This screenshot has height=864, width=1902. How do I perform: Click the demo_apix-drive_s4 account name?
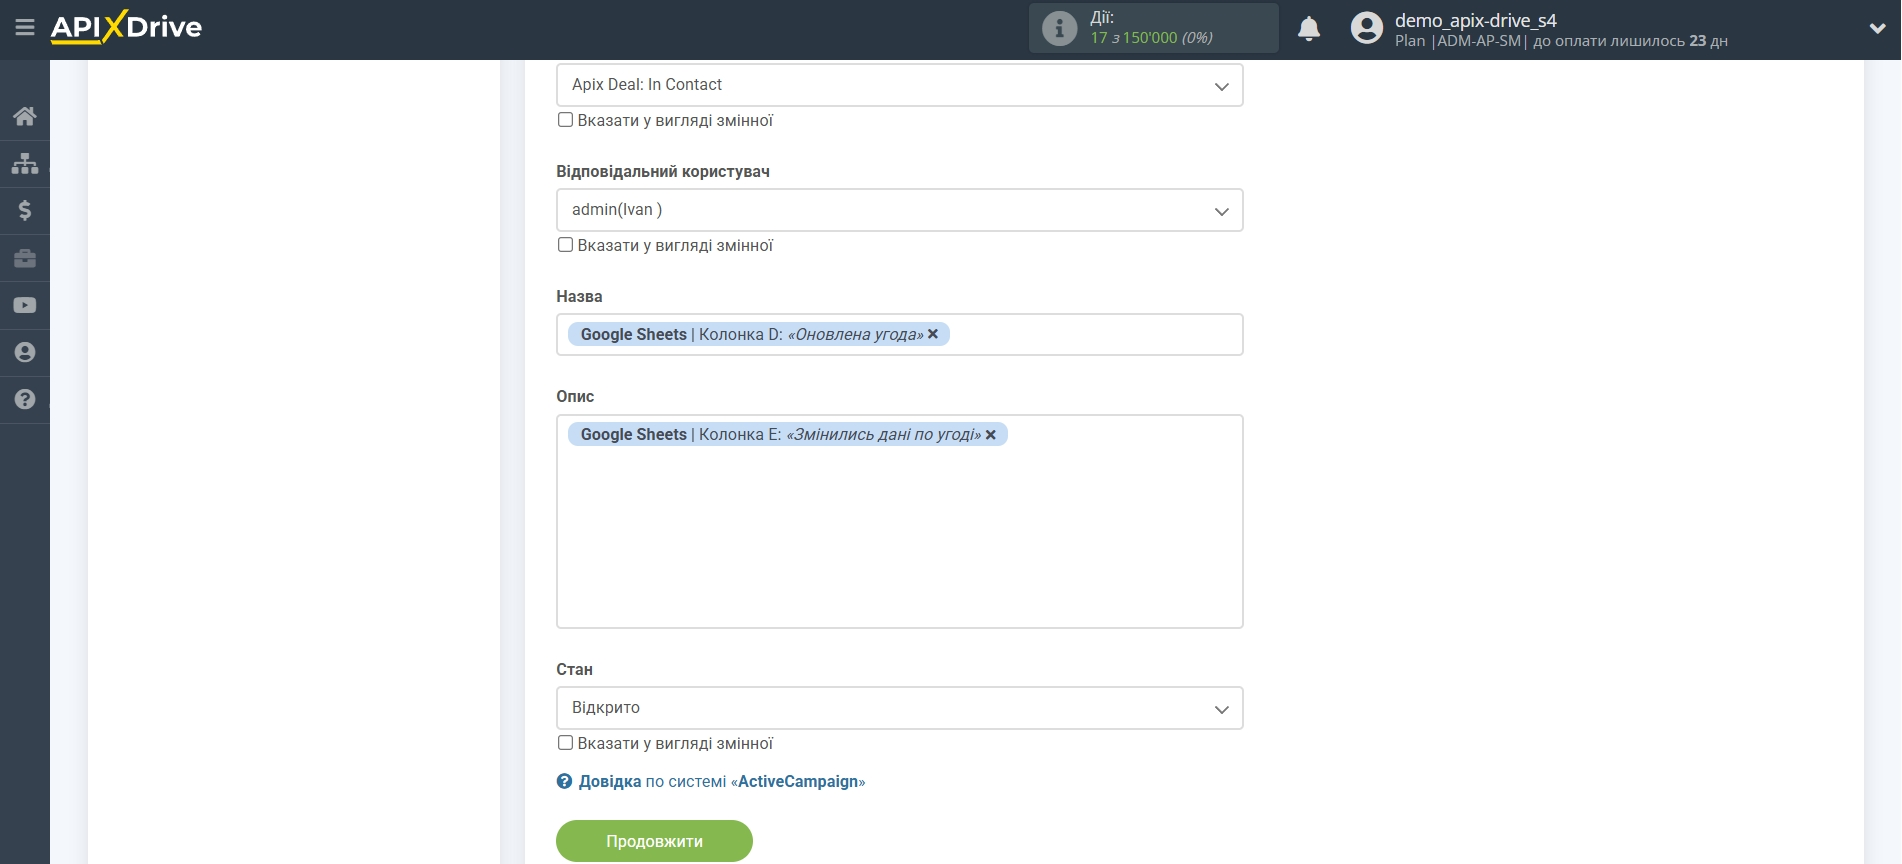[1475, 20]
